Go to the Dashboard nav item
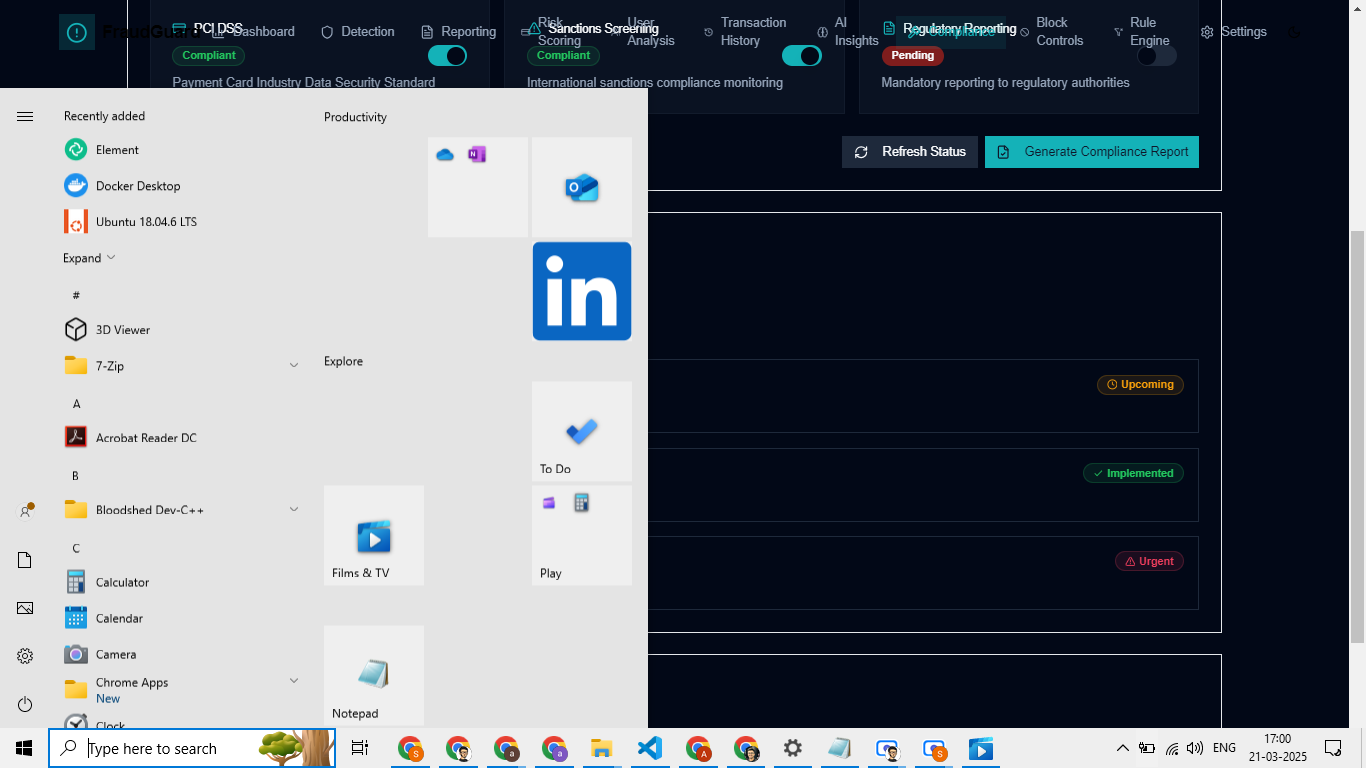Screen dimensions: 1366x768 point(254,32)
